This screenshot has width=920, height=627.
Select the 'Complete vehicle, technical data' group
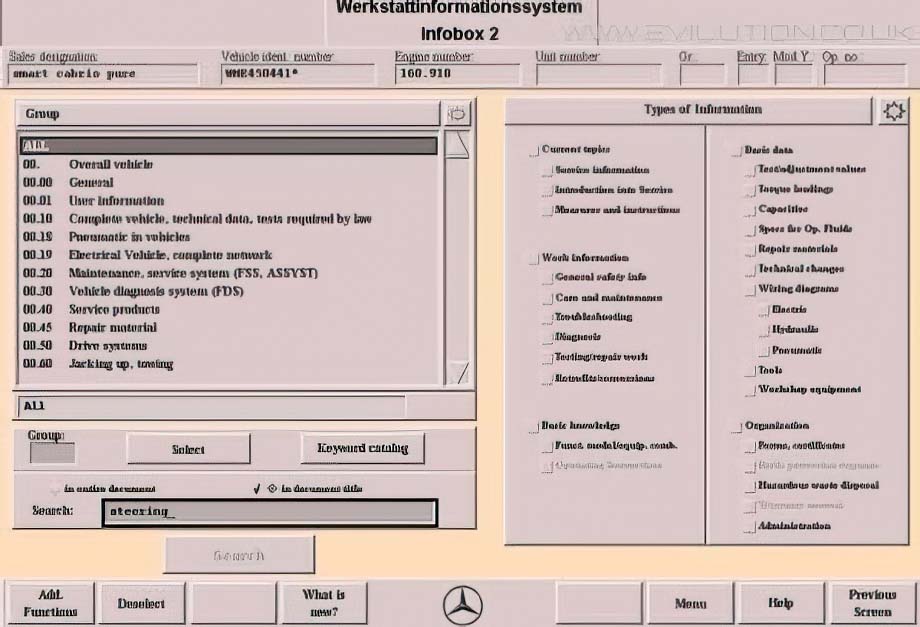(229, 219)
